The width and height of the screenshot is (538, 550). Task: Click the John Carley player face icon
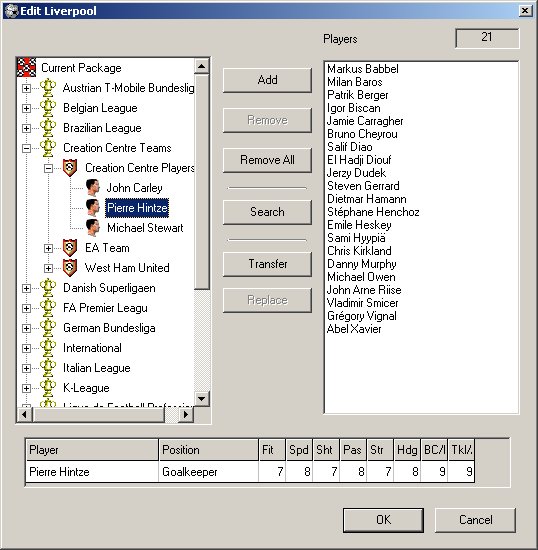pos(93,188)
